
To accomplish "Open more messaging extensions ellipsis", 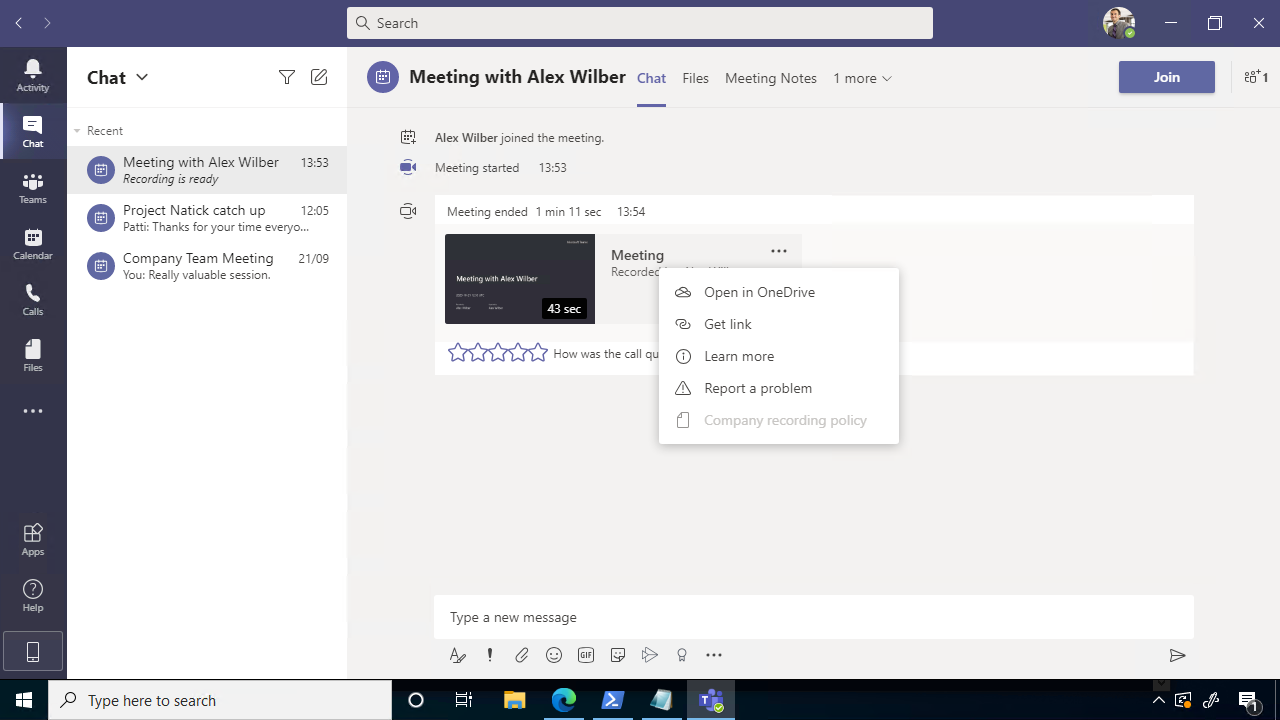I will 714,655.
